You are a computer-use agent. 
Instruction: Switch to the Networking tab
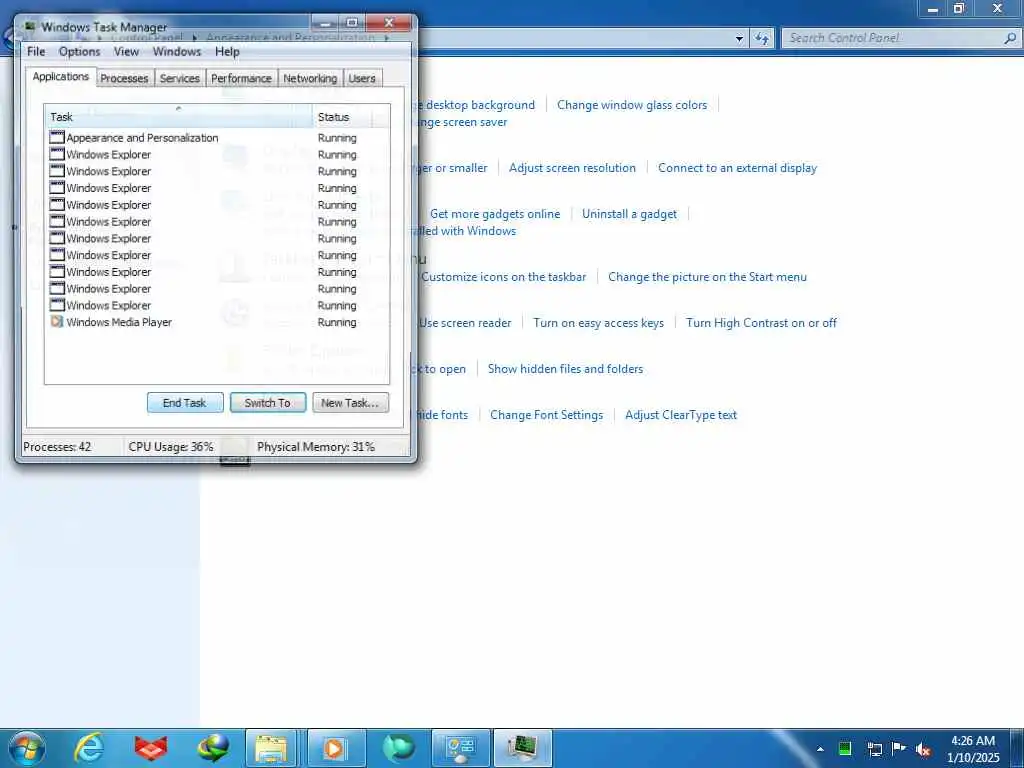pyautogui.click(x=310, y=78)
